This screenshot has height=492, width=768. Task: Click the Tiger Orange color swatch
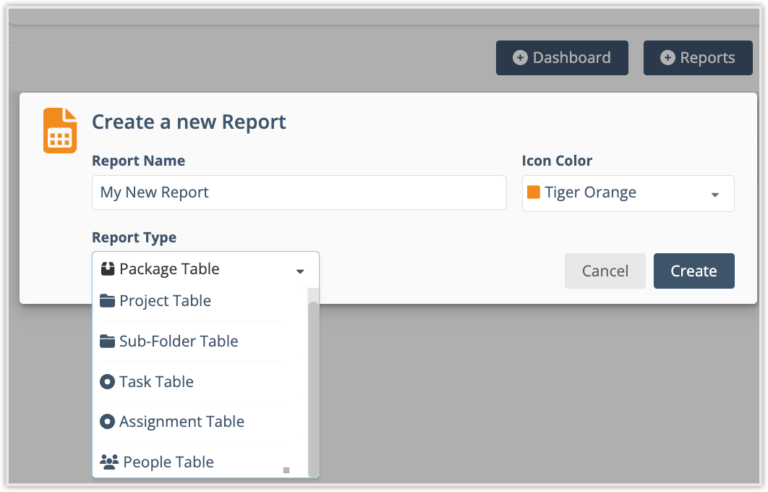(534, 193)
